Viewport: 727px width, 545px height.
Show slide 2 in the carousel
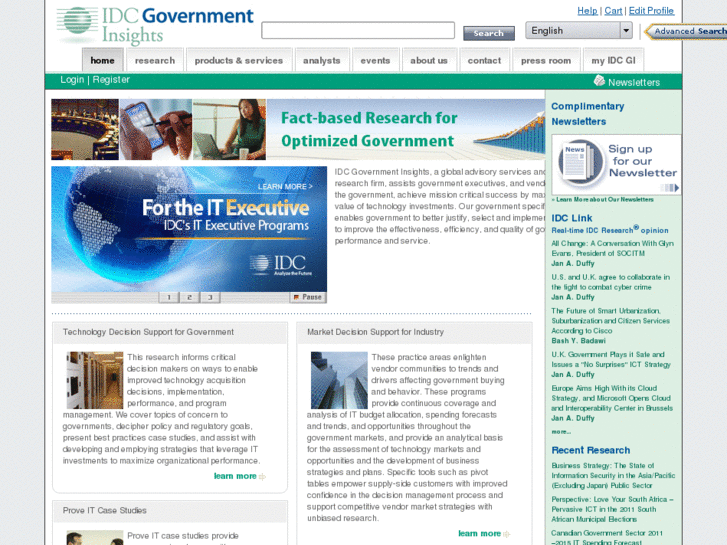click(189, 297)
